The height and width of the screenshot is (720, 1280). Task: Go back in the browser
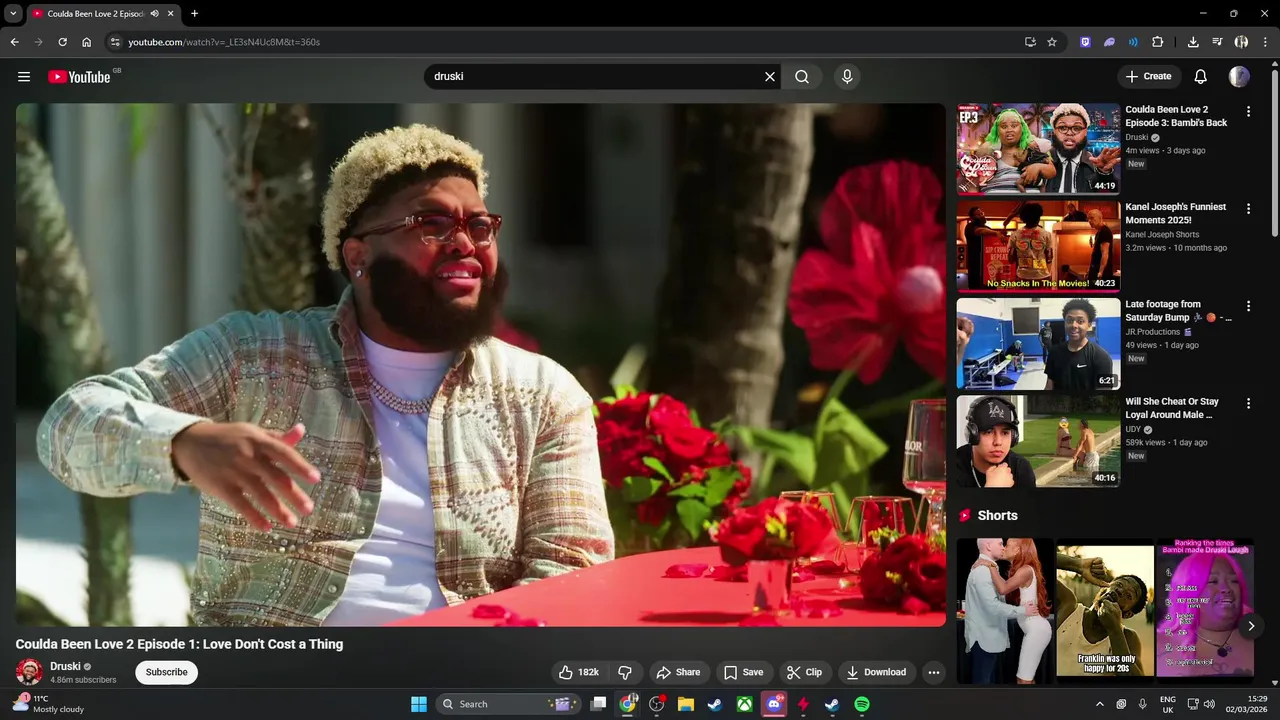(x=14, y=42)
